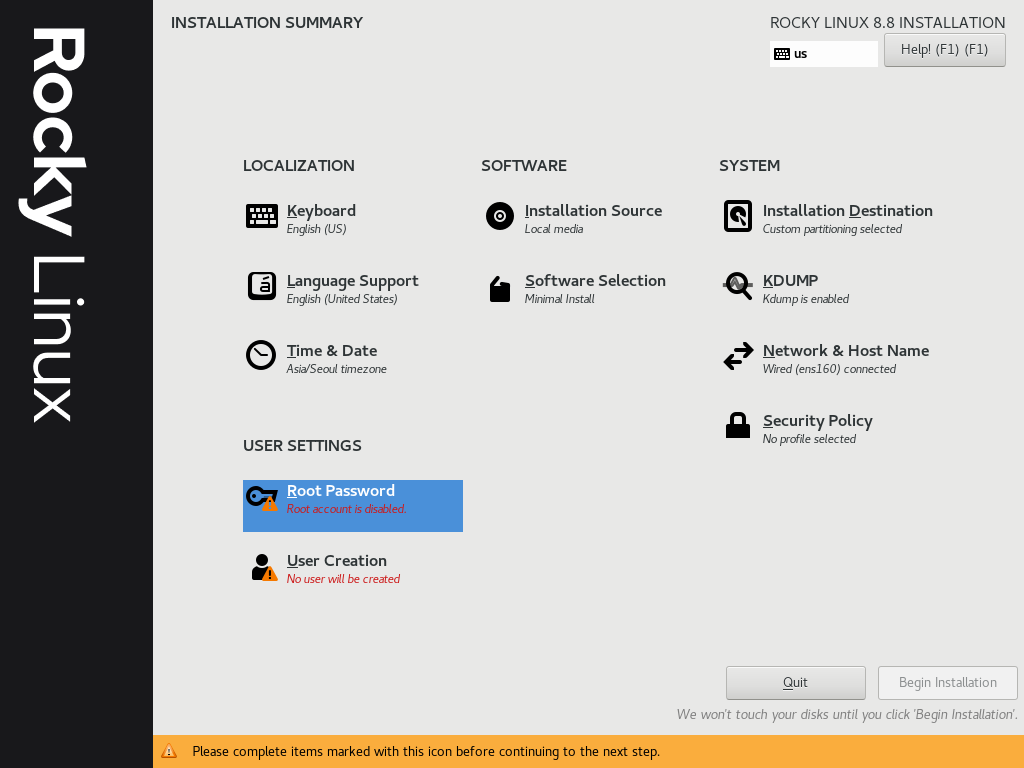Click 'No profile selected' status text
1024x768 pixels.
[809, 439]
